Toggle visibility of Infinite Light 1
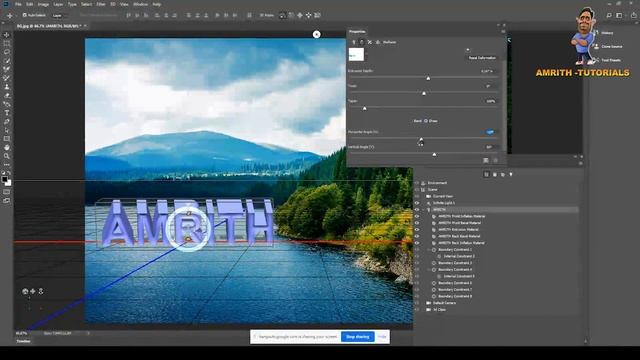Screen dimensions: 640x360 click(x=417, y=203)
